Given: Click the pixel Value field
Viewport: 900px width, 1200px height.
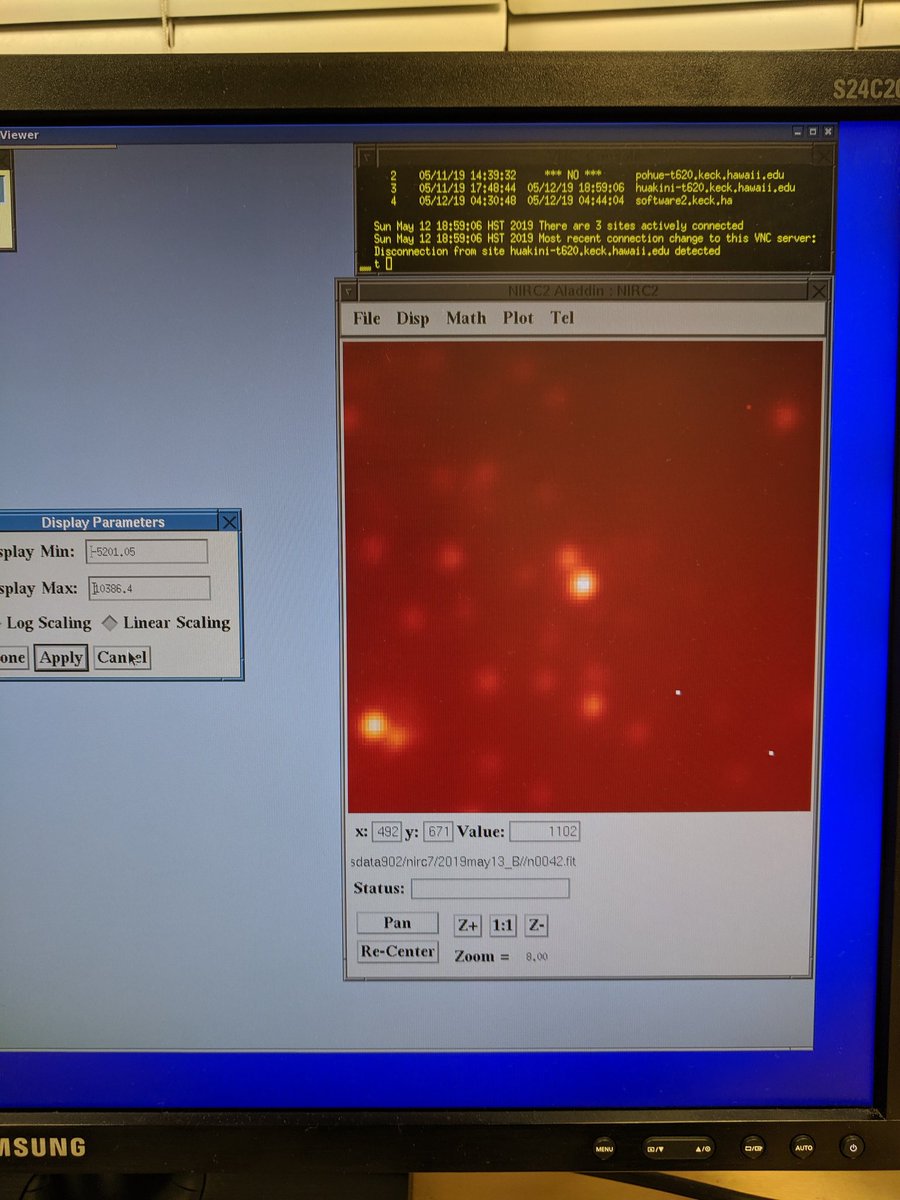Looking at the screenshot, I should click(545, 832).
